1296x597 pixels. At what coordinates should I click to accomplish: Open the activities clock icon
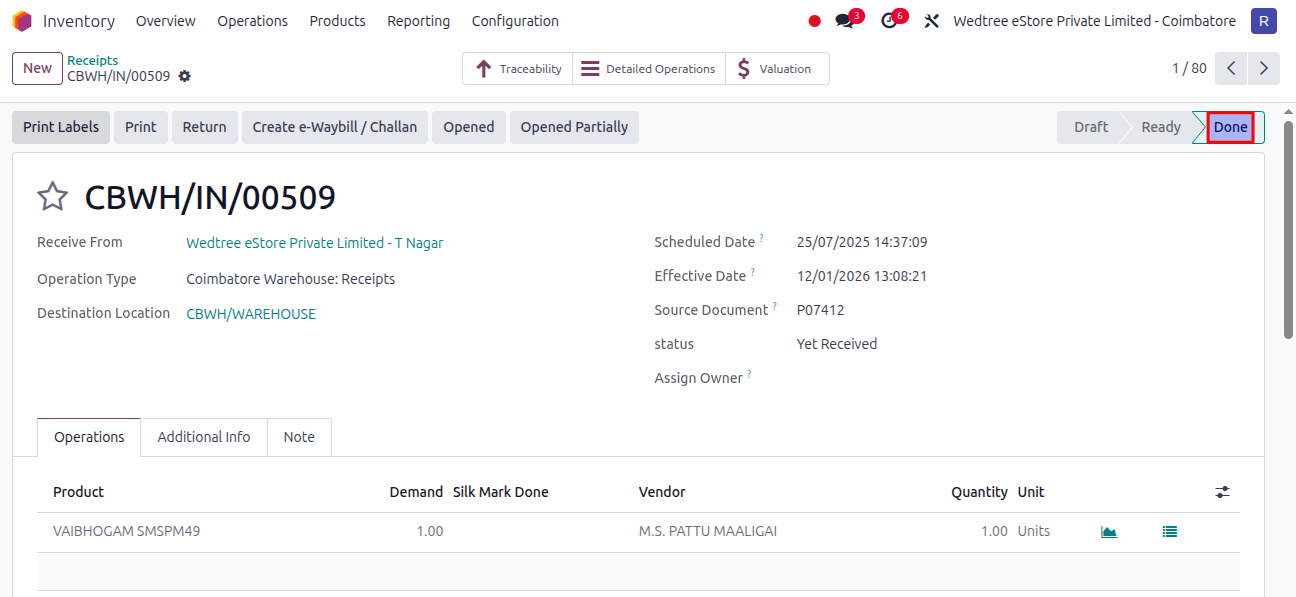click(889, 21)
